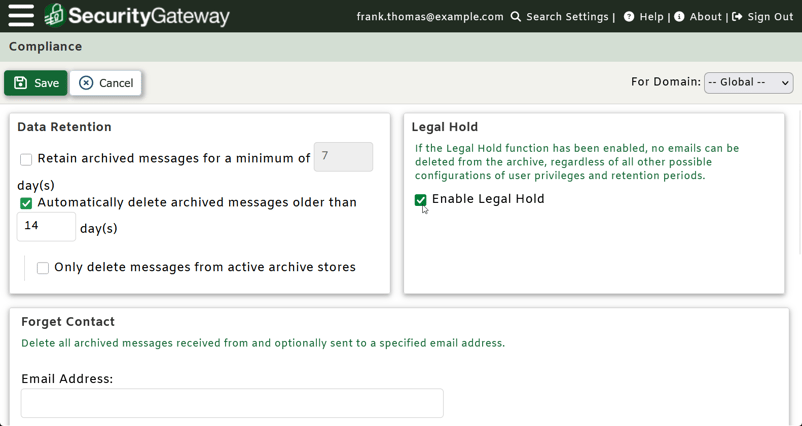Click the Legal Hold description text
802x426 pixels.
point(577,162)
